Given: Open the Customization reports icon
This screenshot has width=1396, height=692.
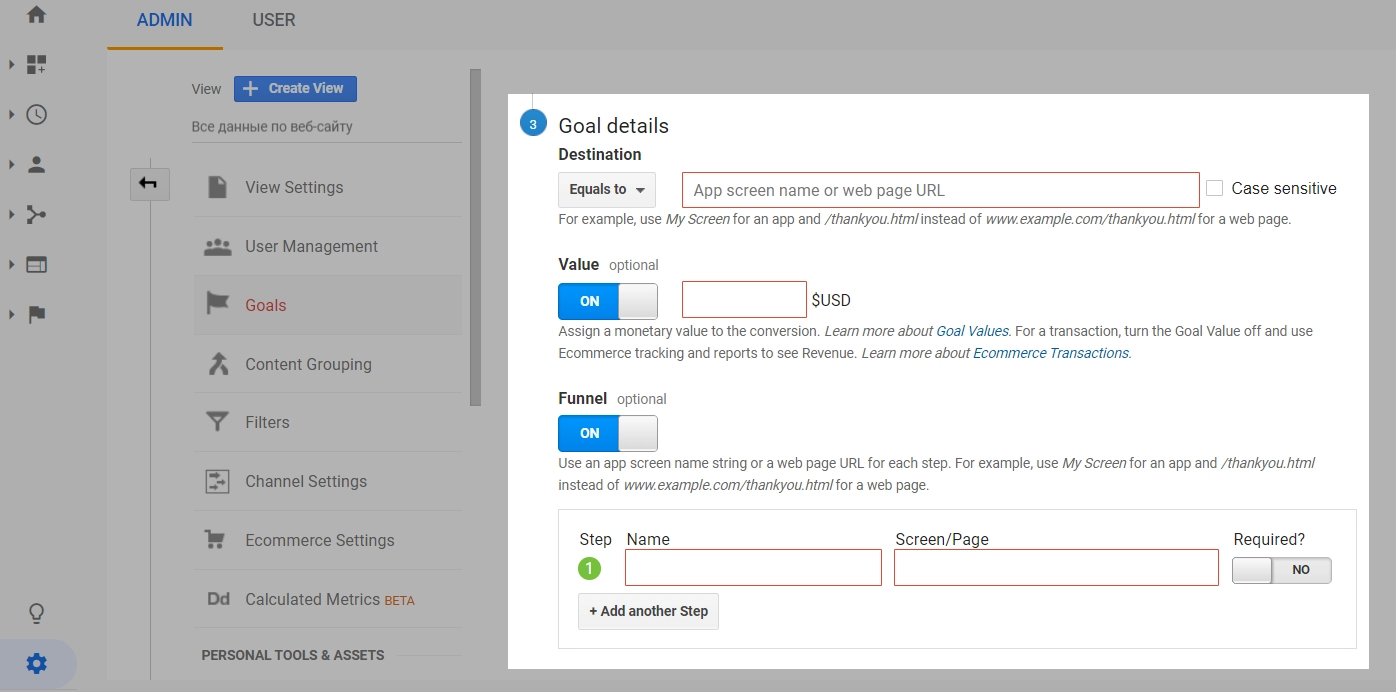Looking at the screenshot, I should pyautogui.click(x=37, y=63).
